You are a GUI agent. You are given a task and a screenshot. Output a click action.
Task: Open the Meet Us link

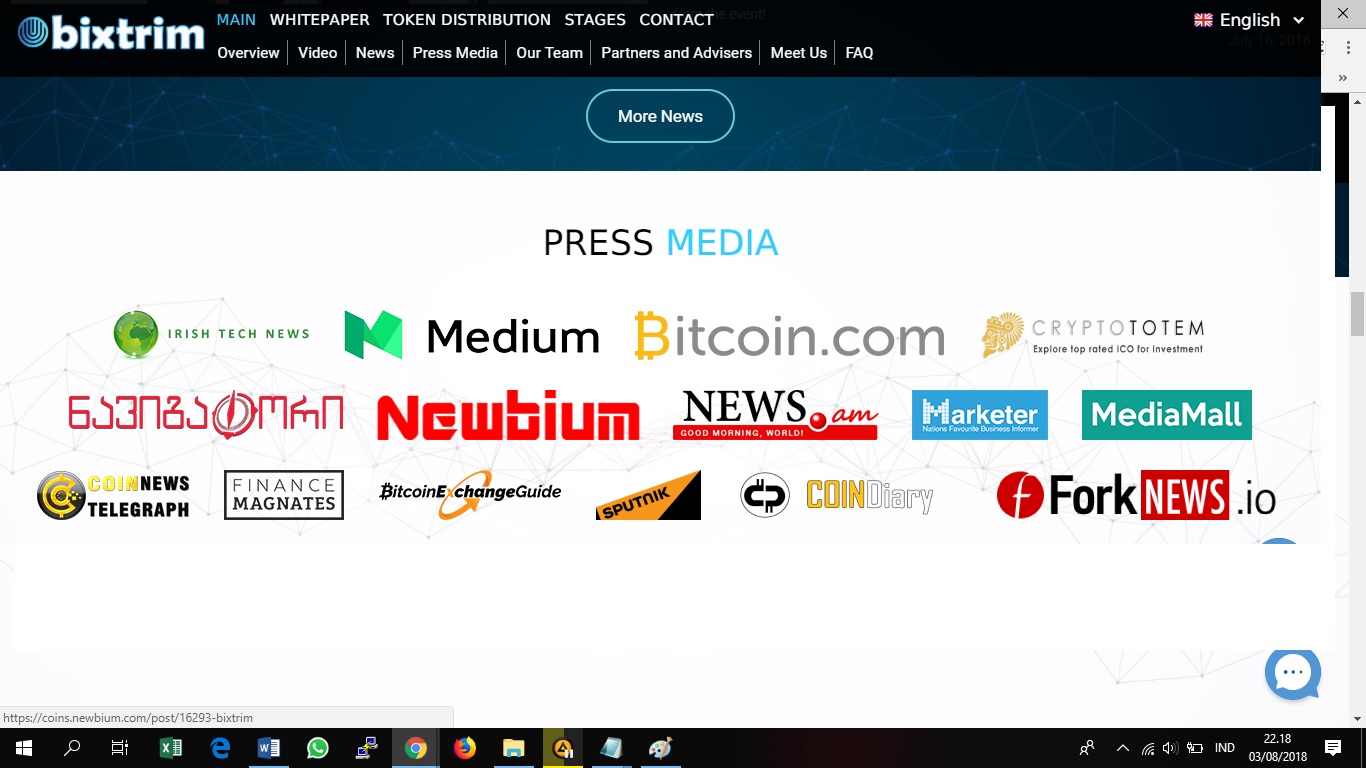(799, 53)
